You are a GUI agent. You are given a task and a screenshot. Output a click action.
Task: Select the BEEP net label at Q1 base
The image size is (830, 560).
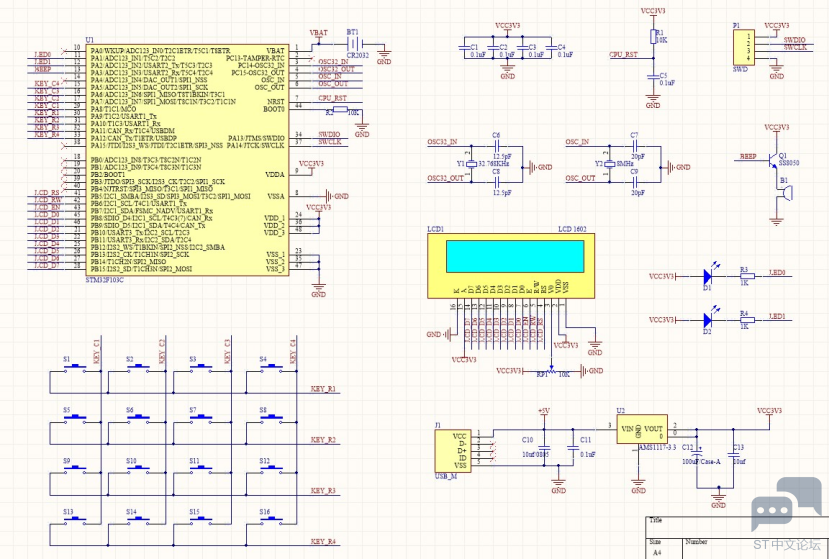pos(748,157)
